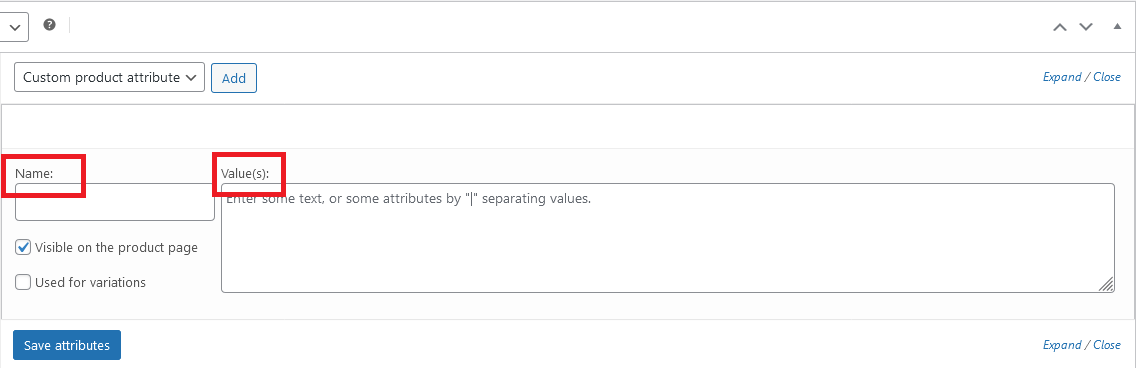Enable Used for variations checkbox
1136x368 pixels.
point(23,283)
